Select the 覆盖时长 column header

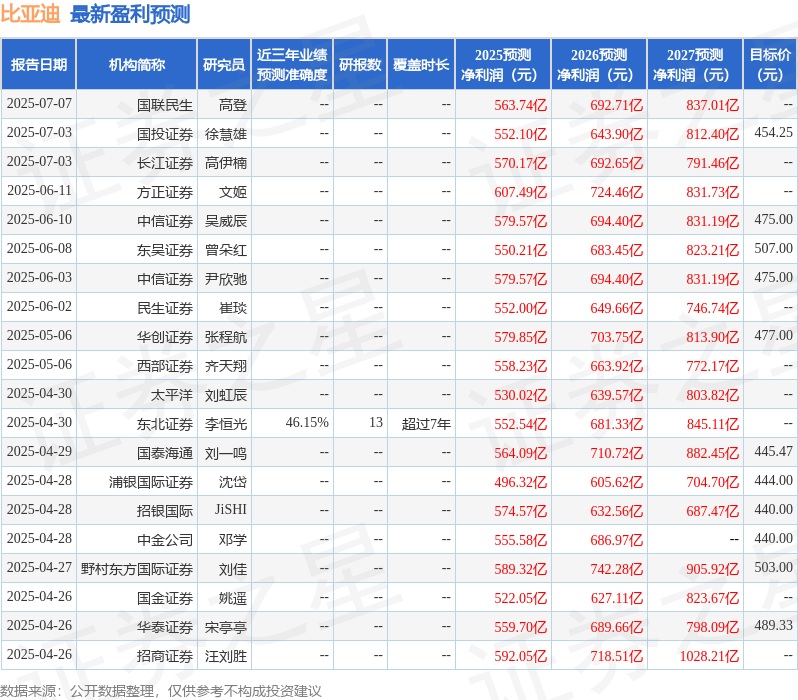[x=421, y=65]
